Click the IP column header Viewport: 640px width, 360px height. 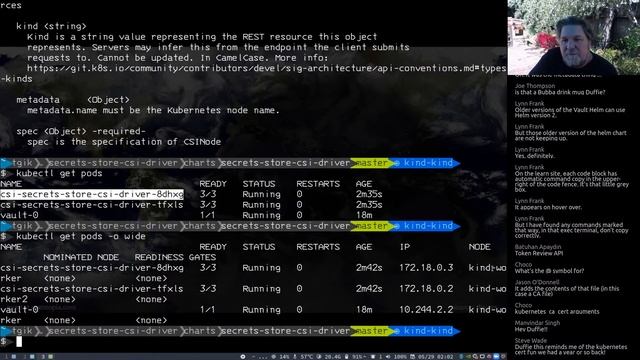[x=404, y=247]
